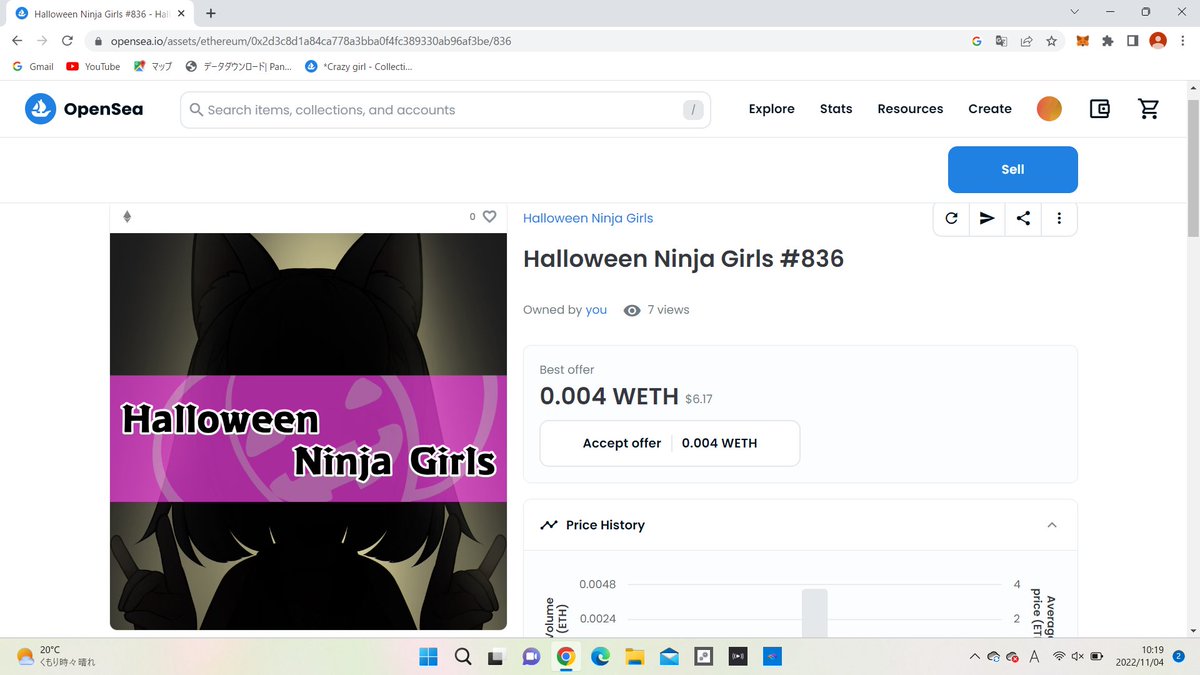Open the weather widget on the taskbar
This screenshot has width=1200, height=675.
(x=56, y=656)
